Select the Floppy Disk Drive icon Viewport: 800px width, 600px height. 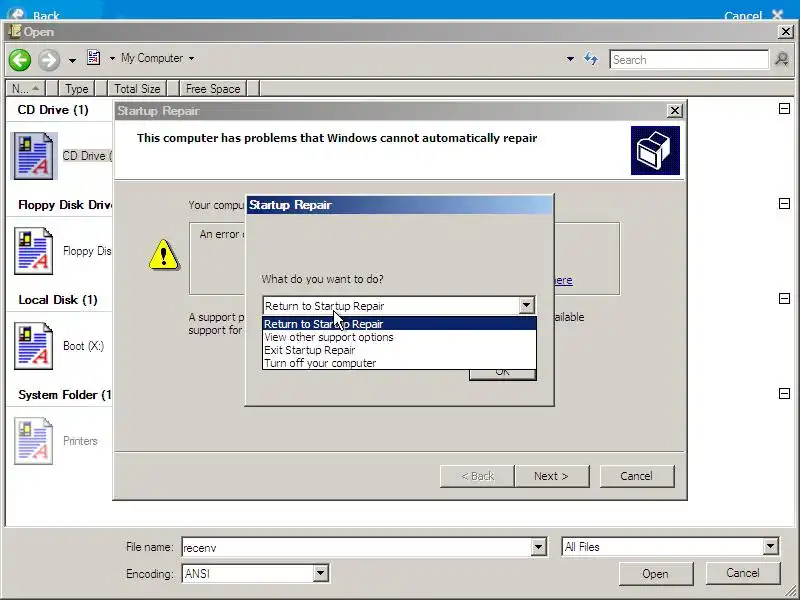(x=34, y=251)
